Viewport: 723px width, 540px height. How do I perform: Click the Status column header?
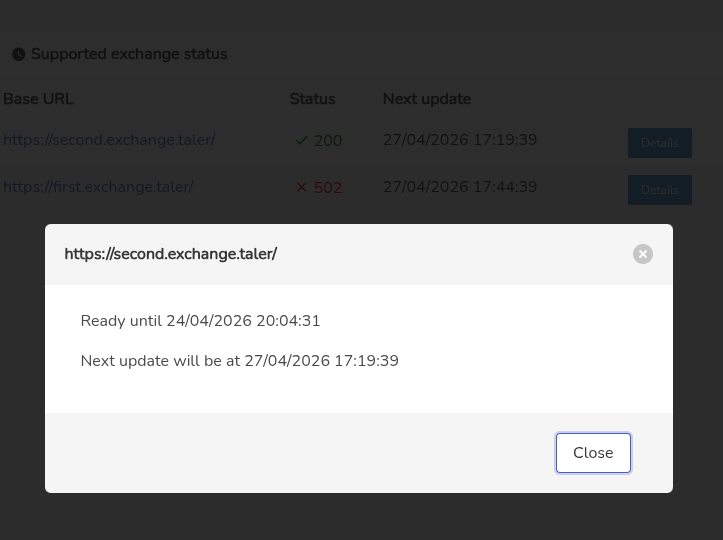pyautogui.click(x=312, y=99)
